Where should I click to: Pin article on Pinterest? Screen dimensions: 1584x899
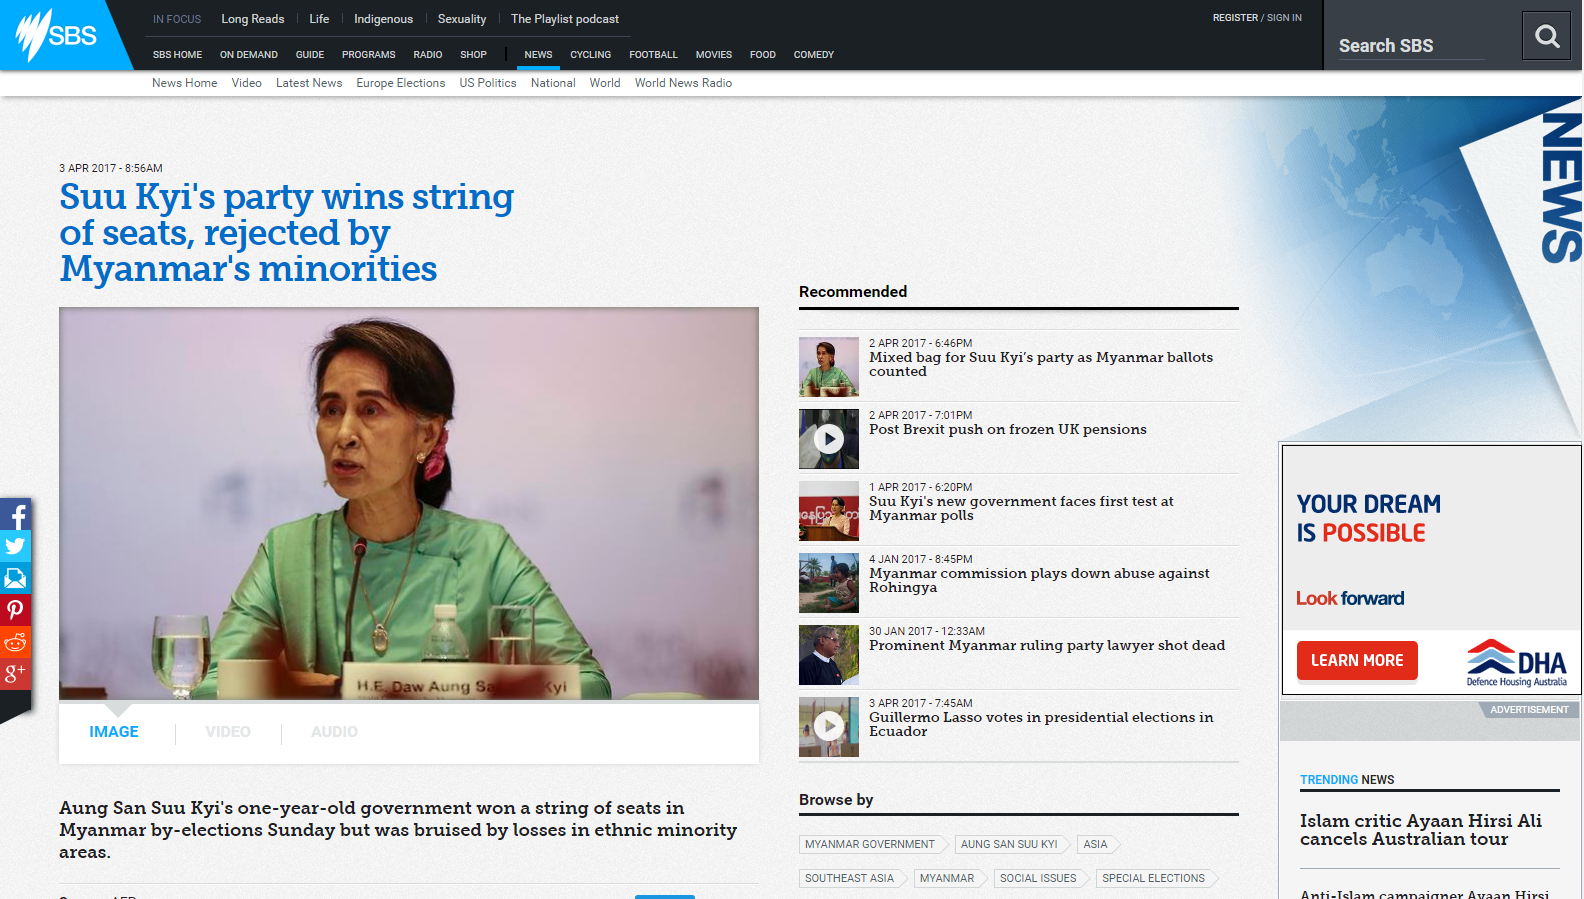[15, 610]
